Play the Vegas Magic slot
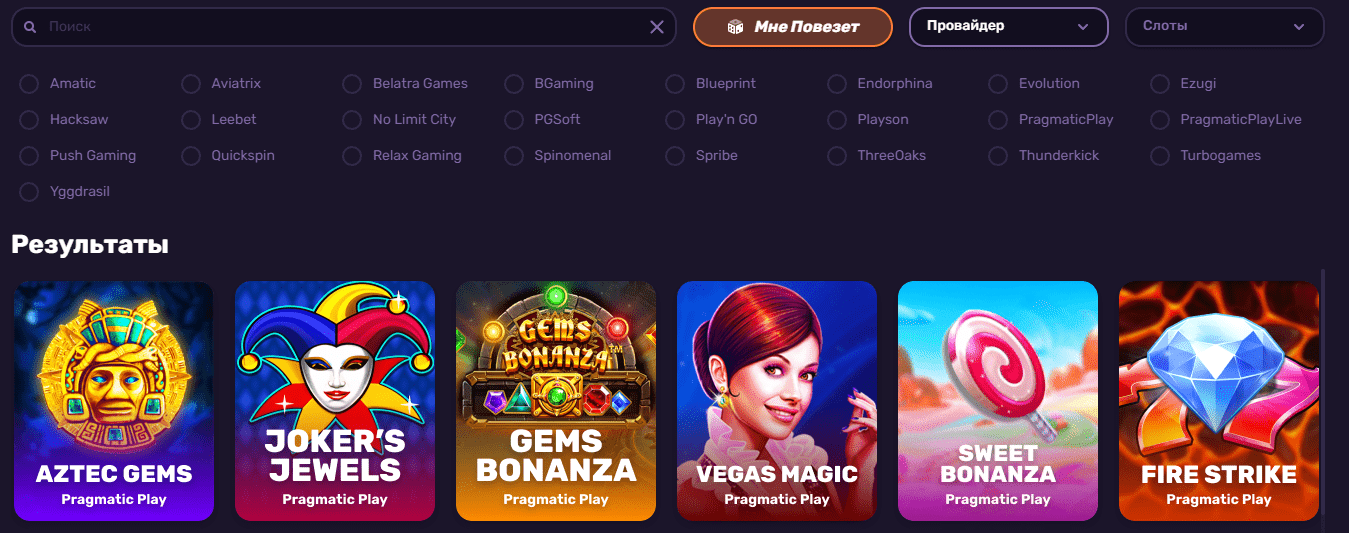1349x533 pixels. [x=777, y=400]
